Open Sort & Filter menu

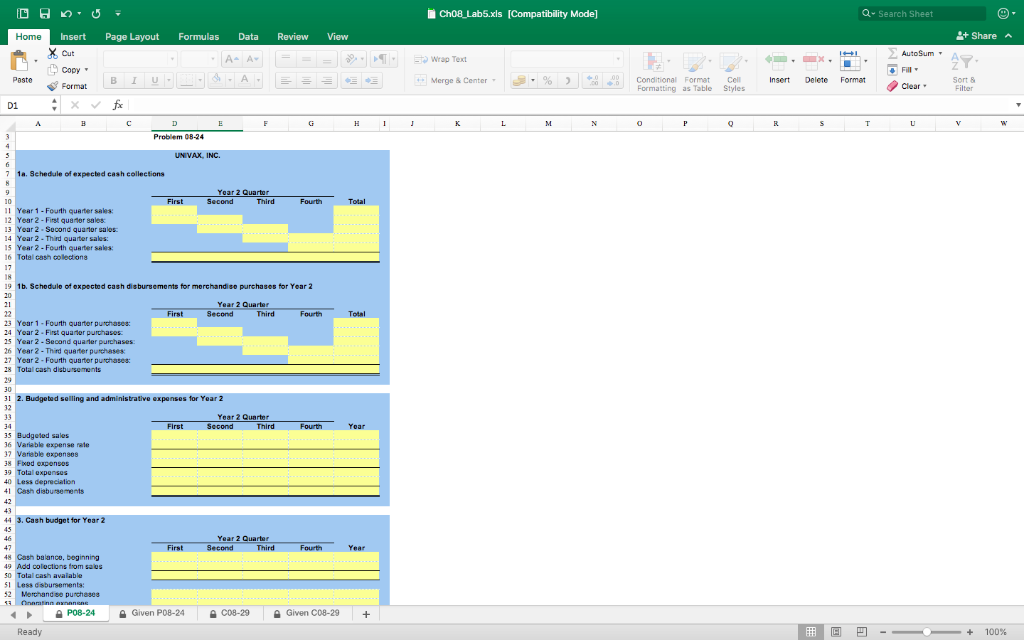[x=964, y=72]
